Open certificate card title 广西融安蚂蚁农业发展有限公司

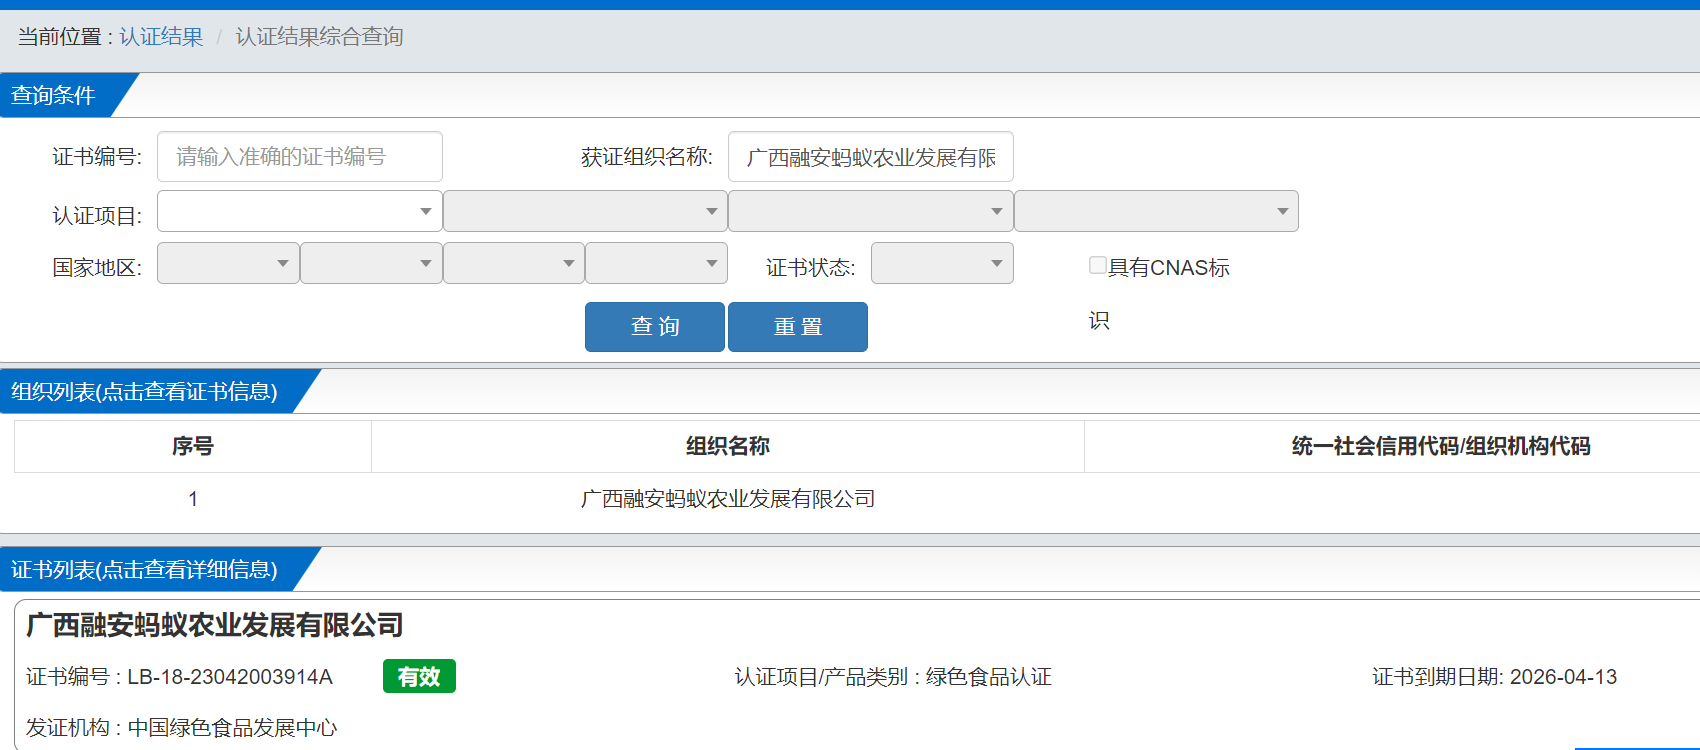click(215, 626)
